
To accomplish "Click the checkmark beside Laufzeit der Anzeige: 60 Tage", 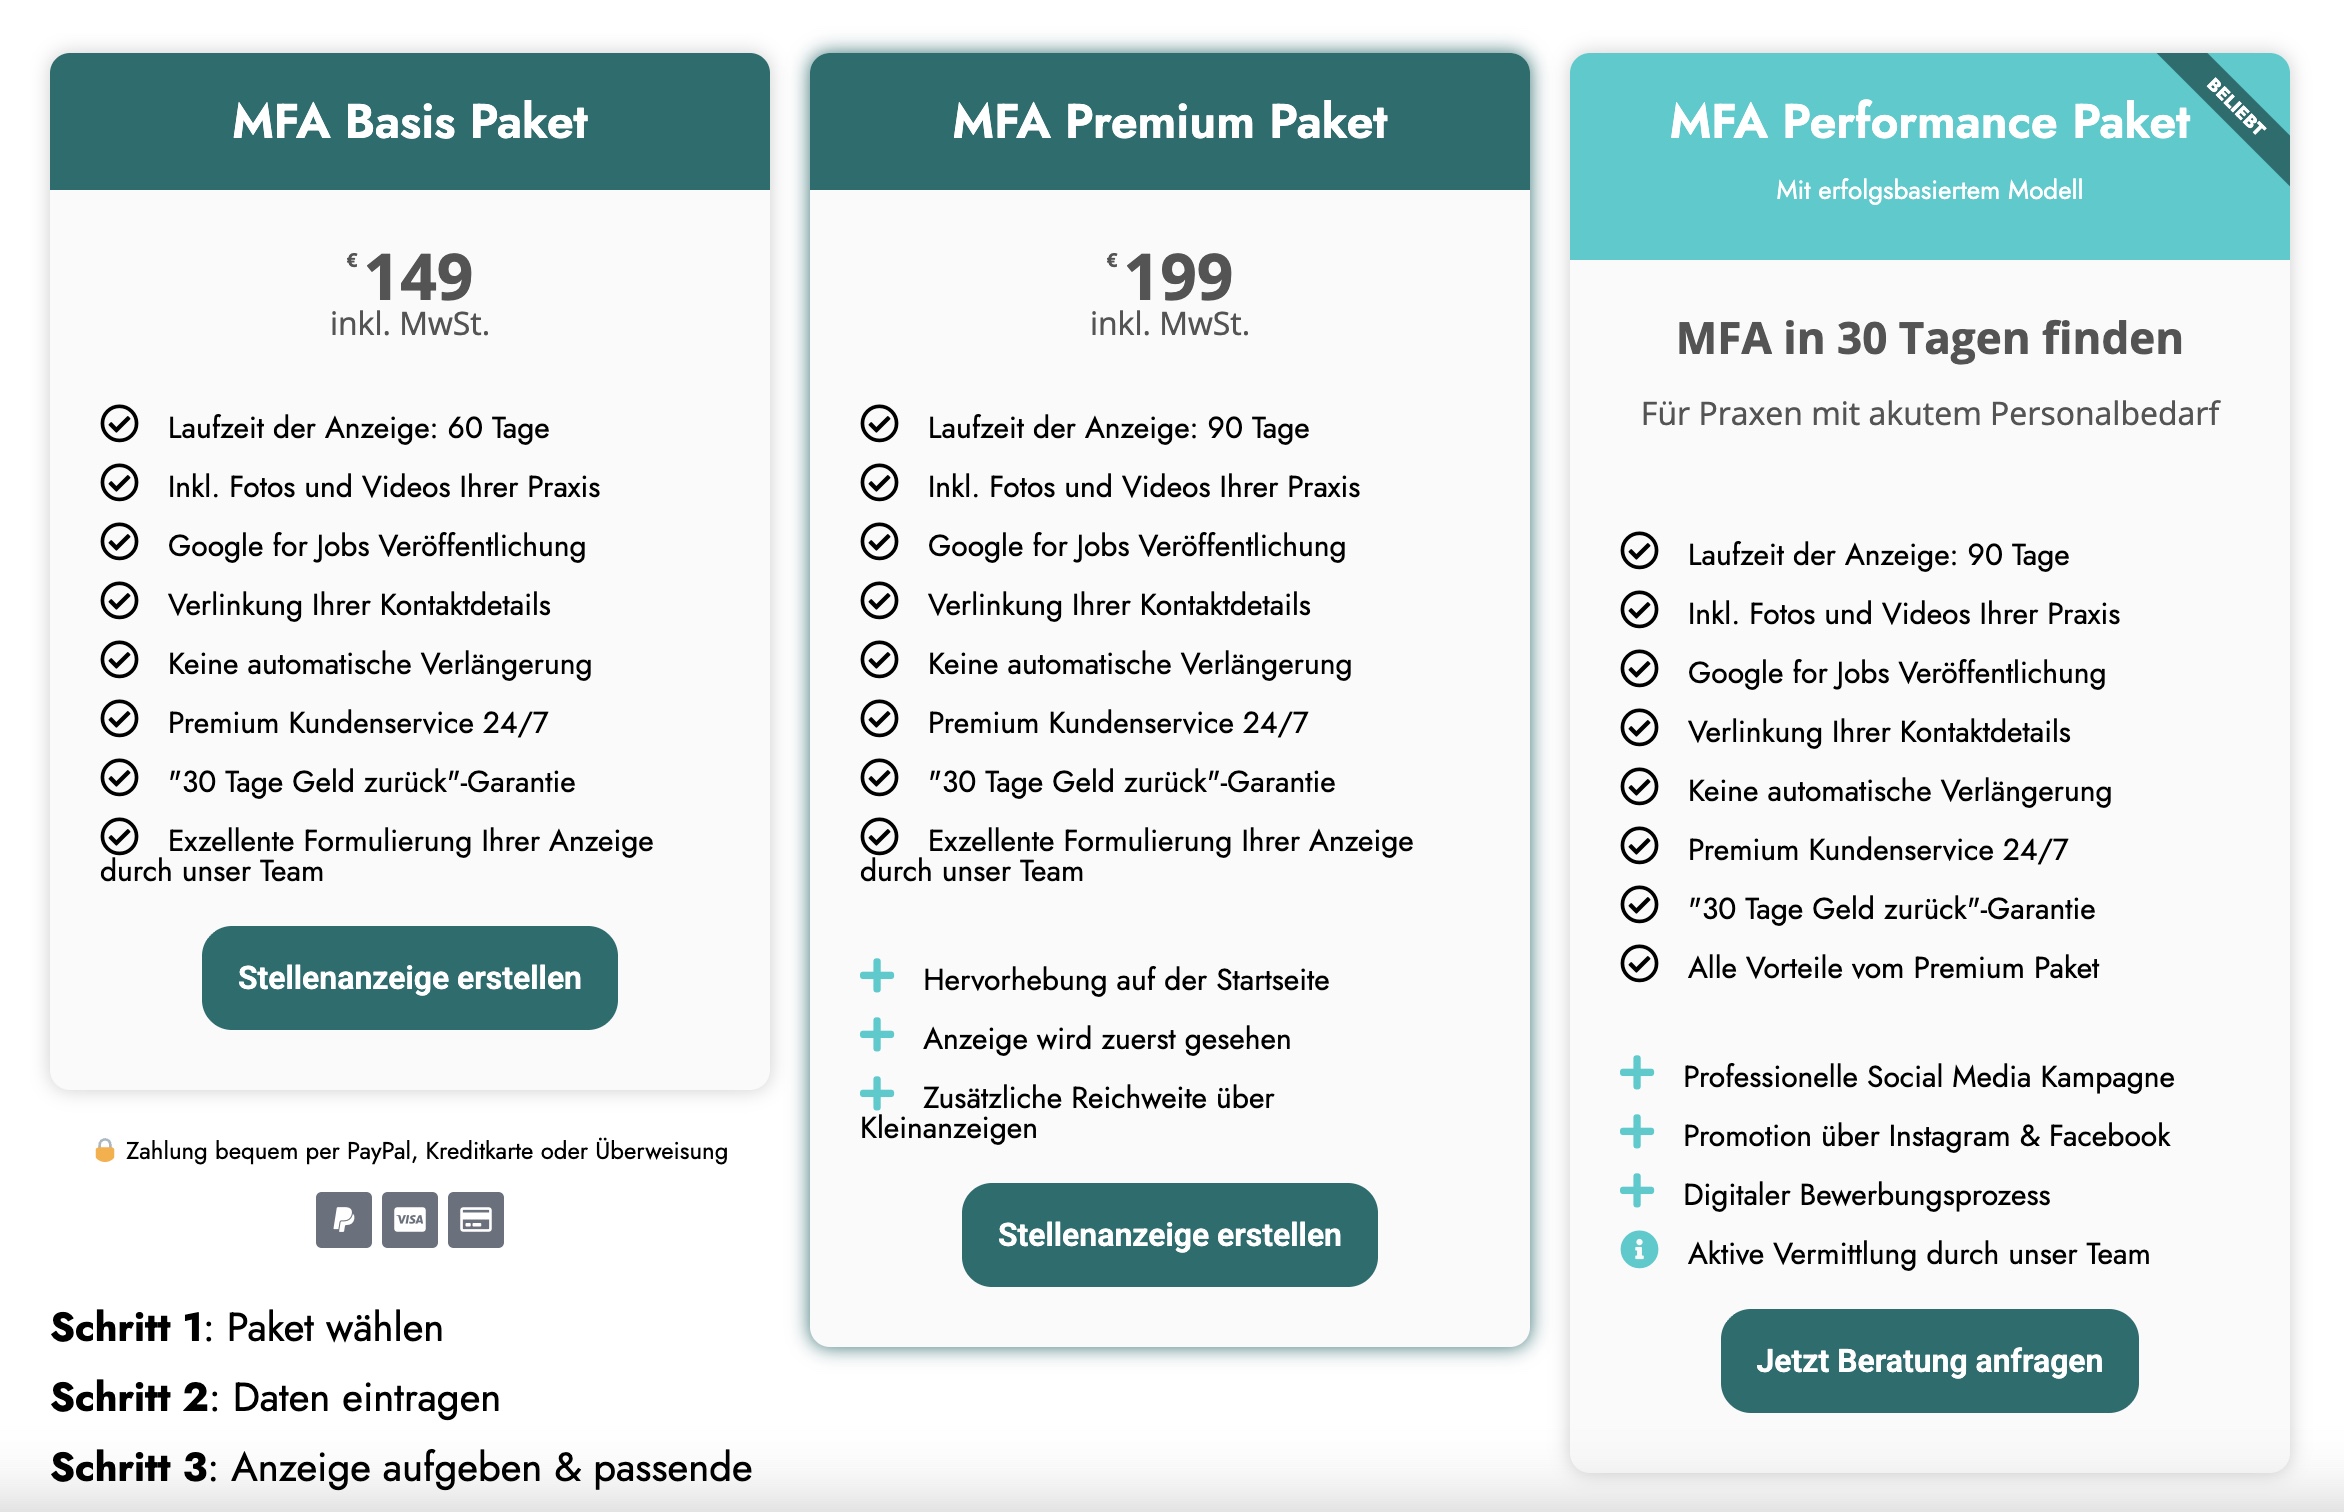I will [x=119, y=424].
